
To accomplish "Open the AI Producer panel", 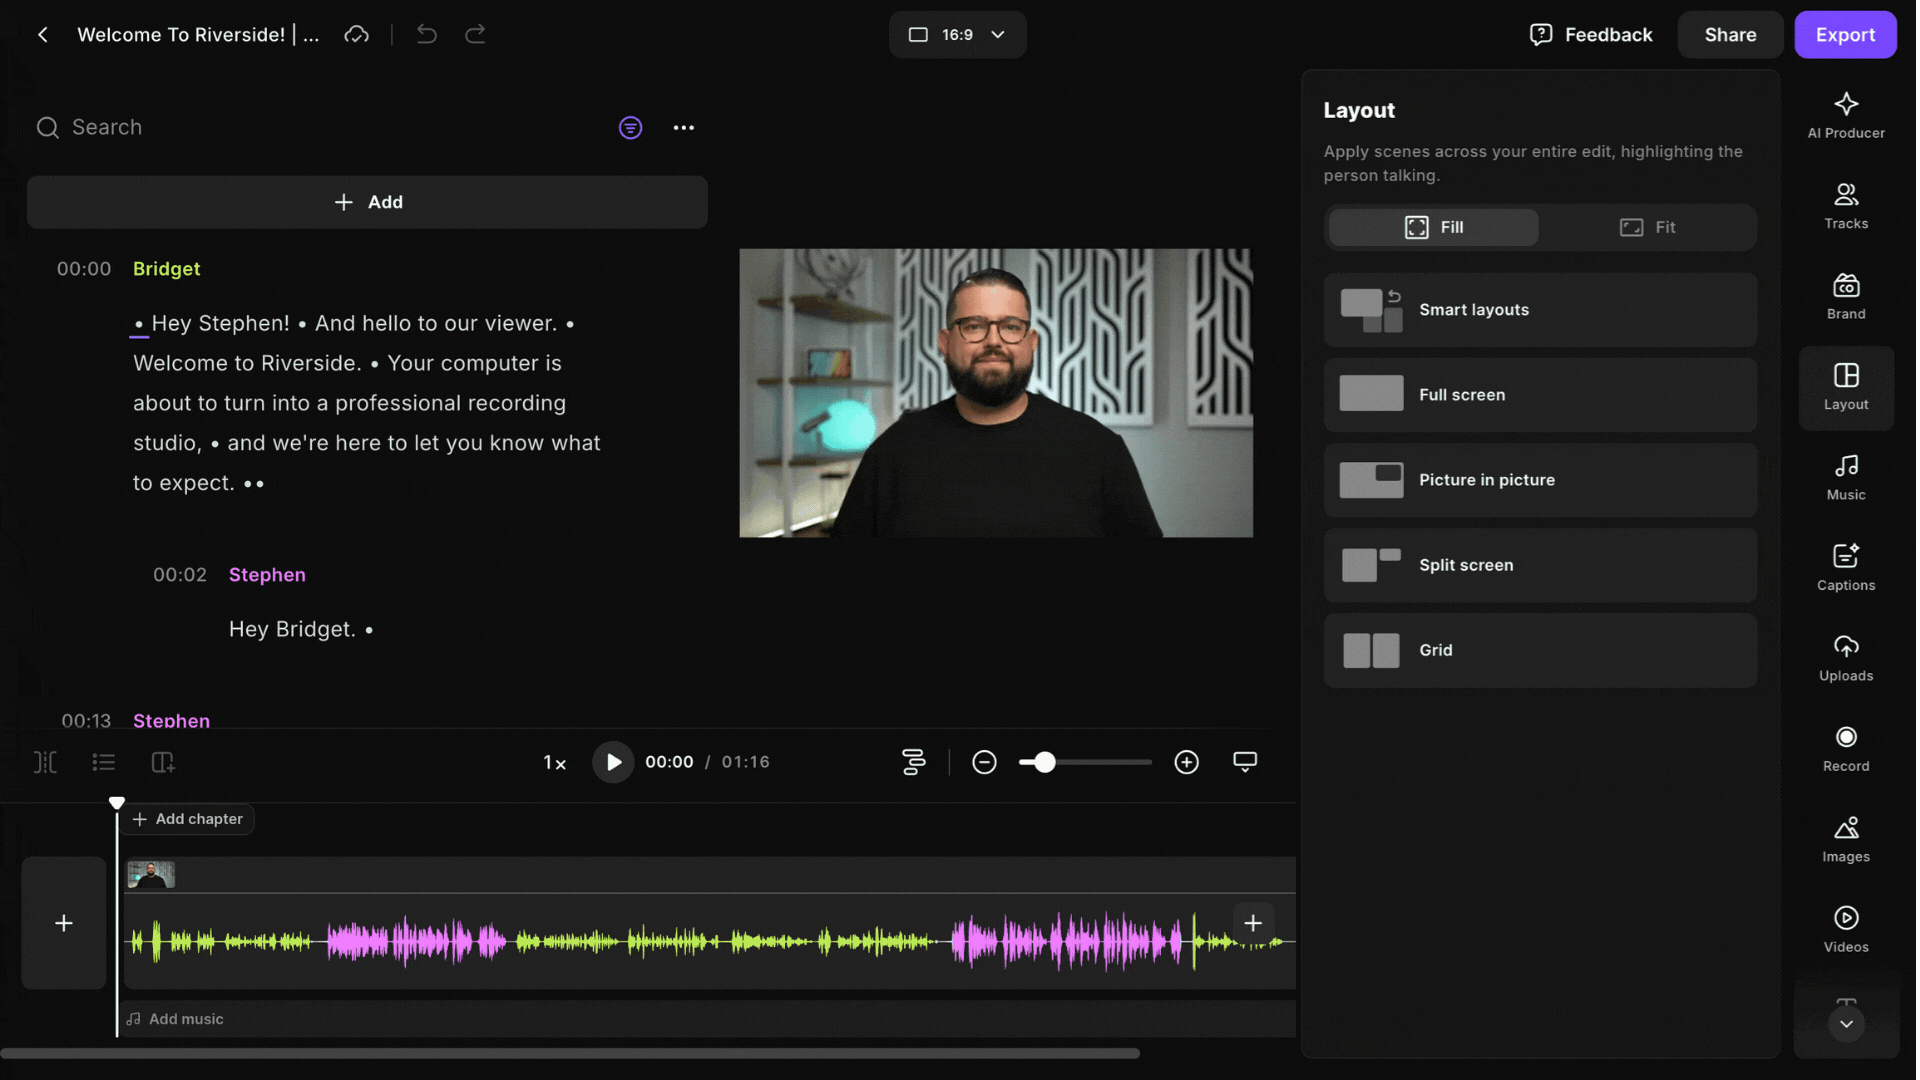I will click(x=1845, y=115).
